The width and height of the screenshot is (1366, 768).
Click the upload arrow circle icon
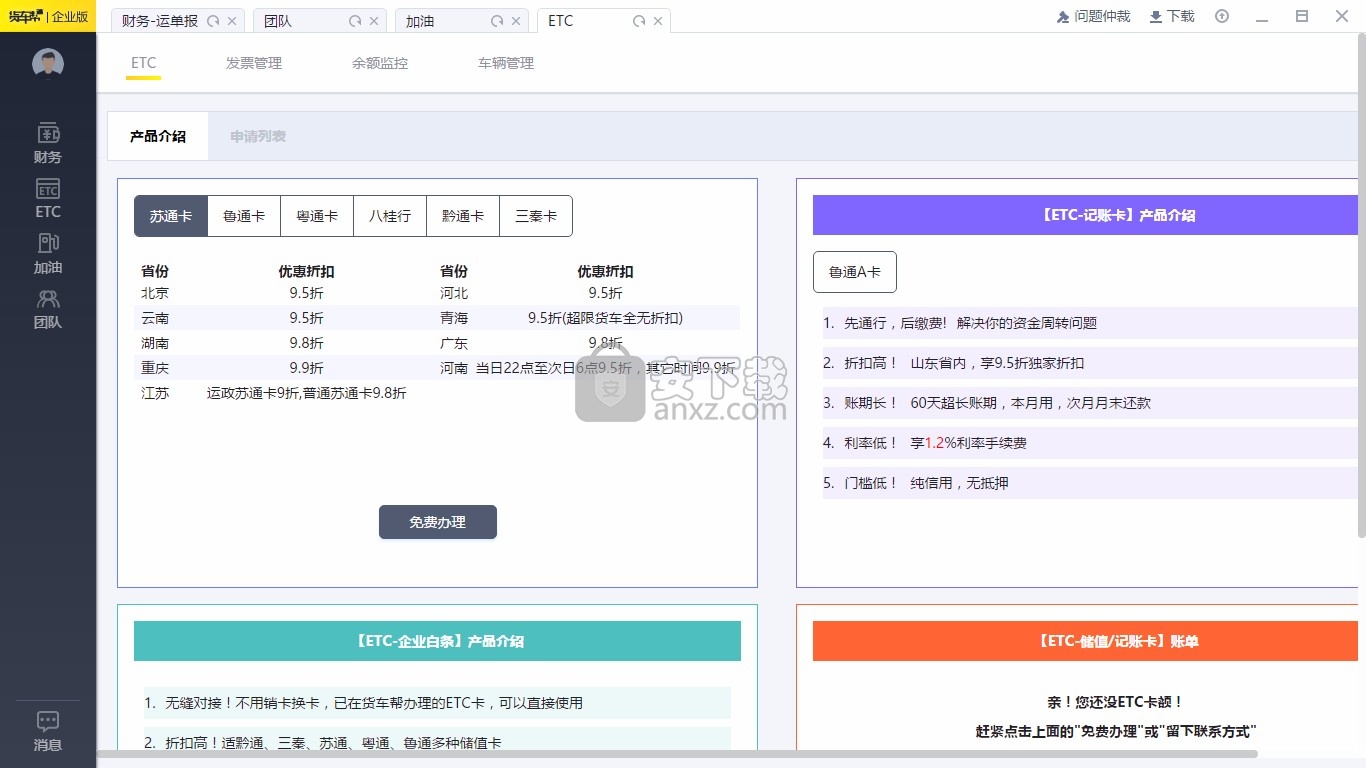(x=1222, y=16)
